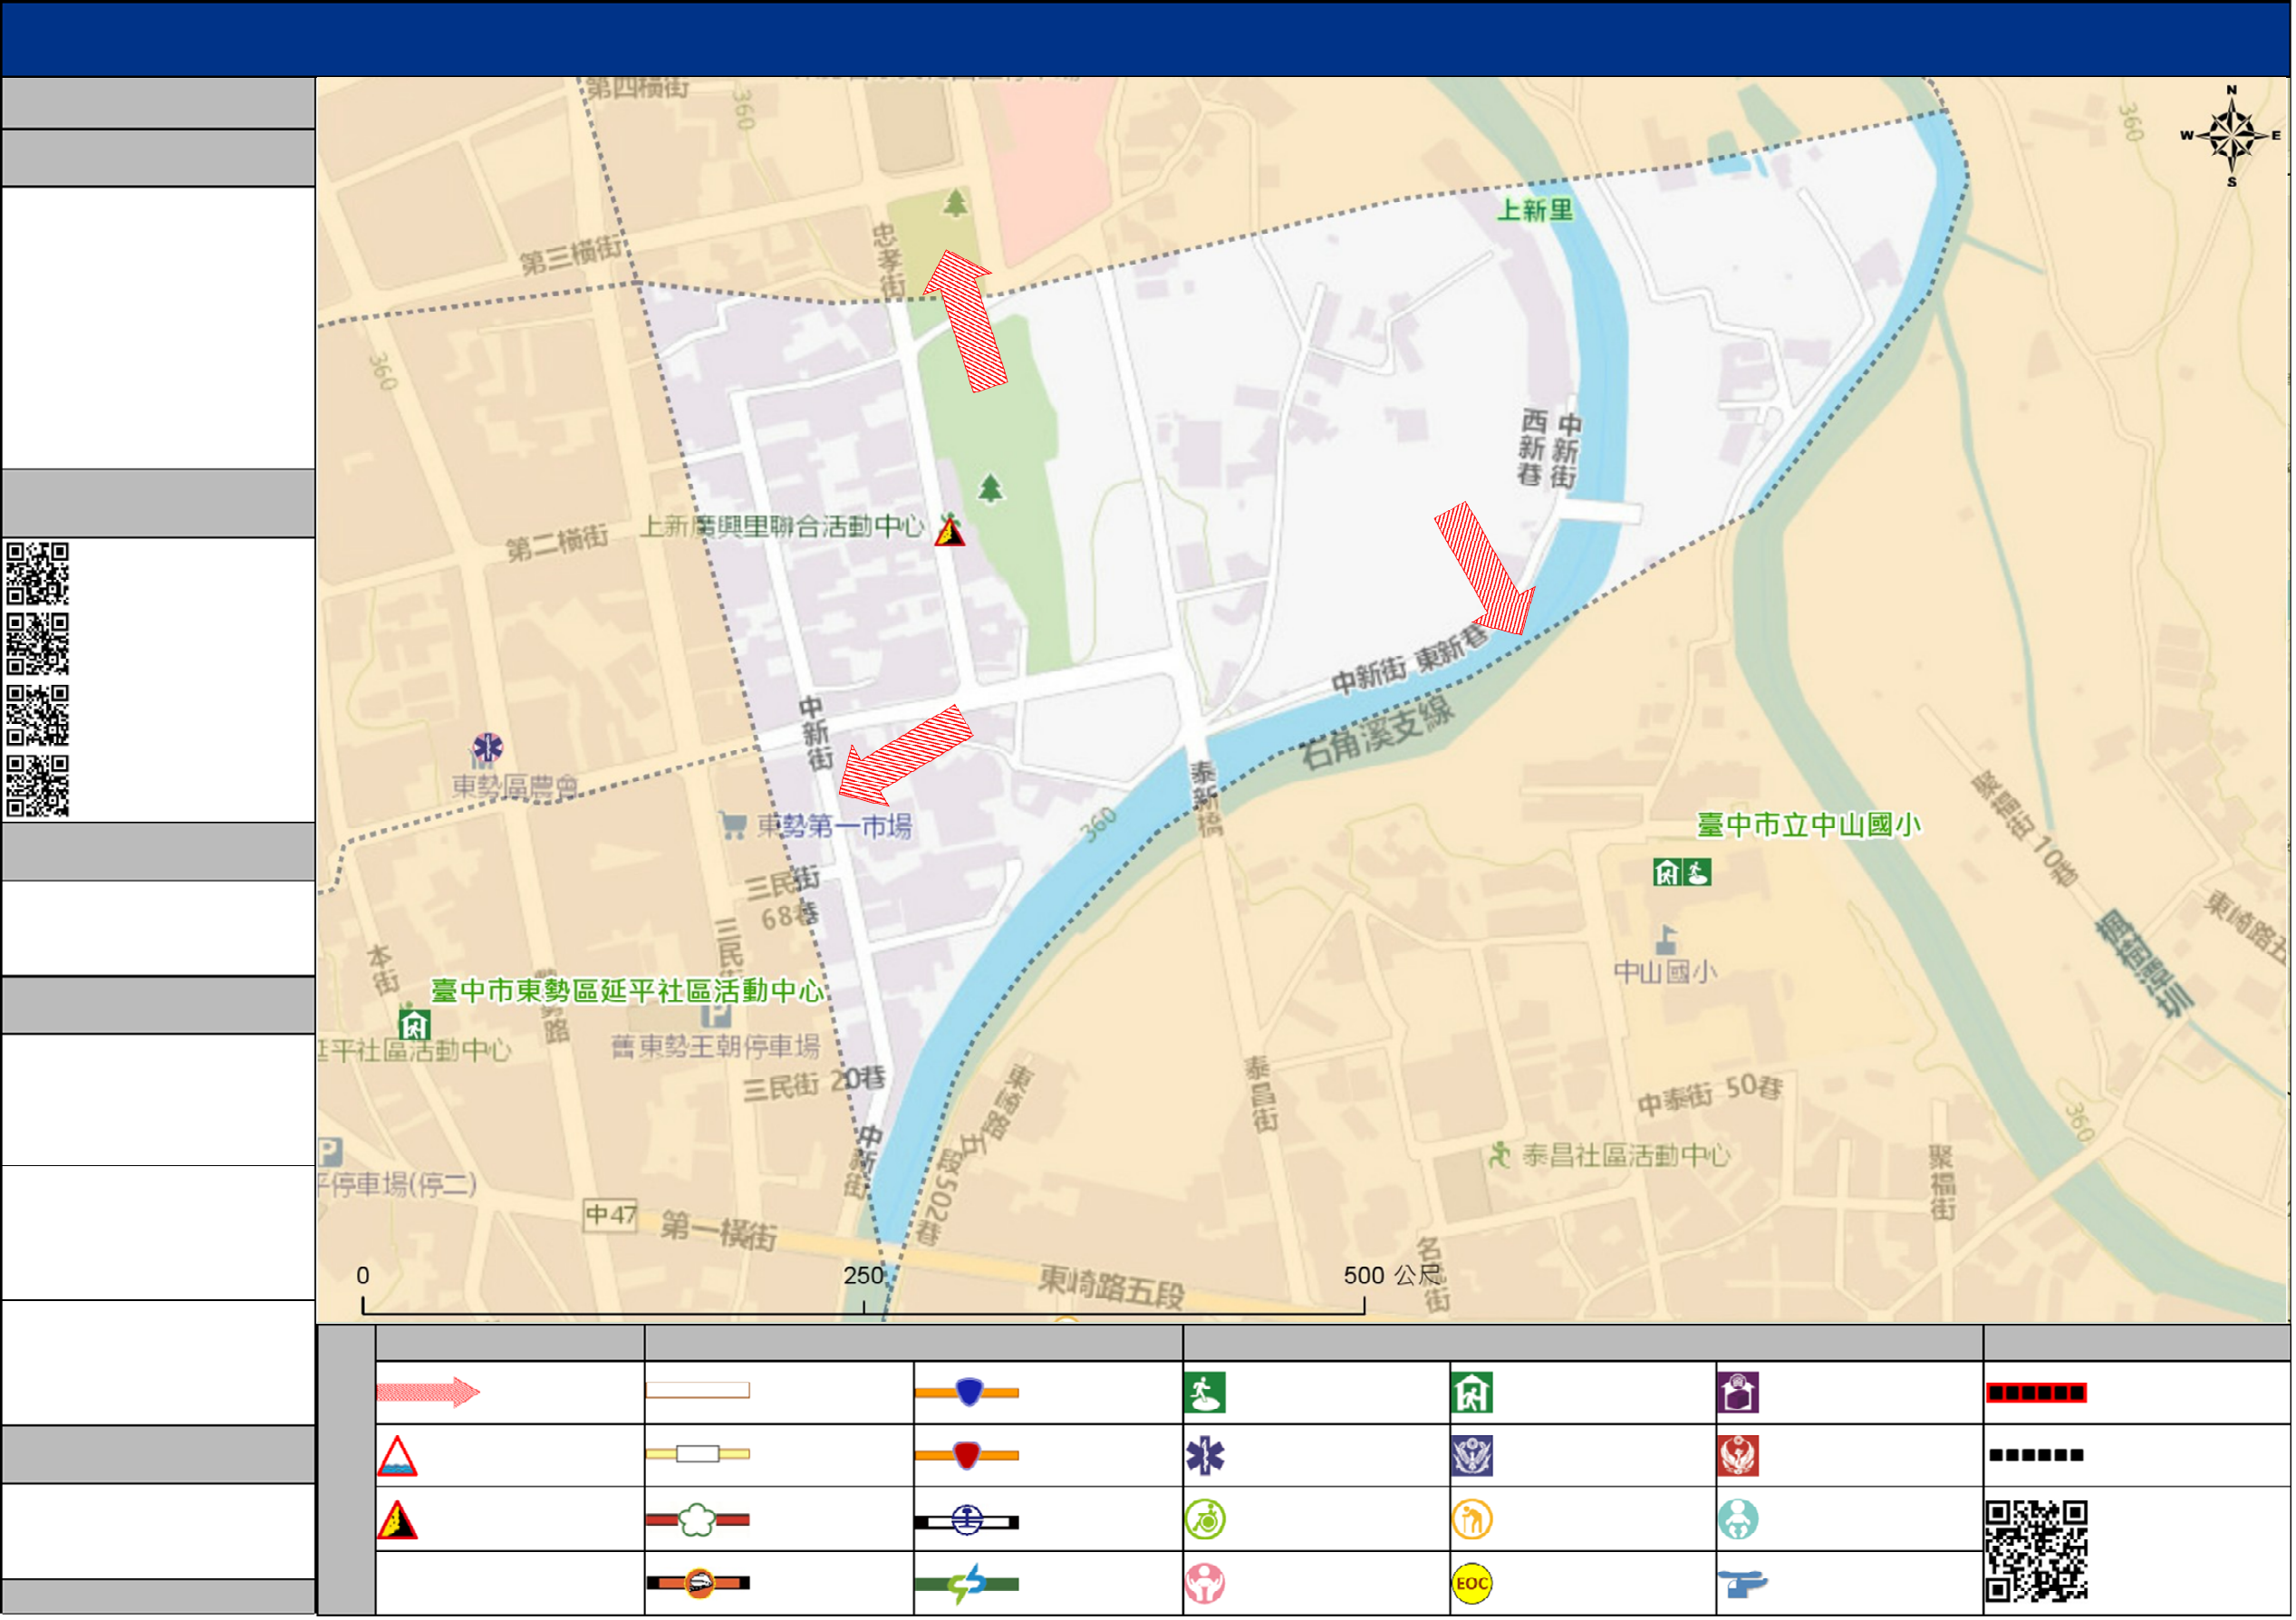Screen dimensions: 2296x1620
Task: Click the 中47 route sign
Action: [x=611, y=1216]
